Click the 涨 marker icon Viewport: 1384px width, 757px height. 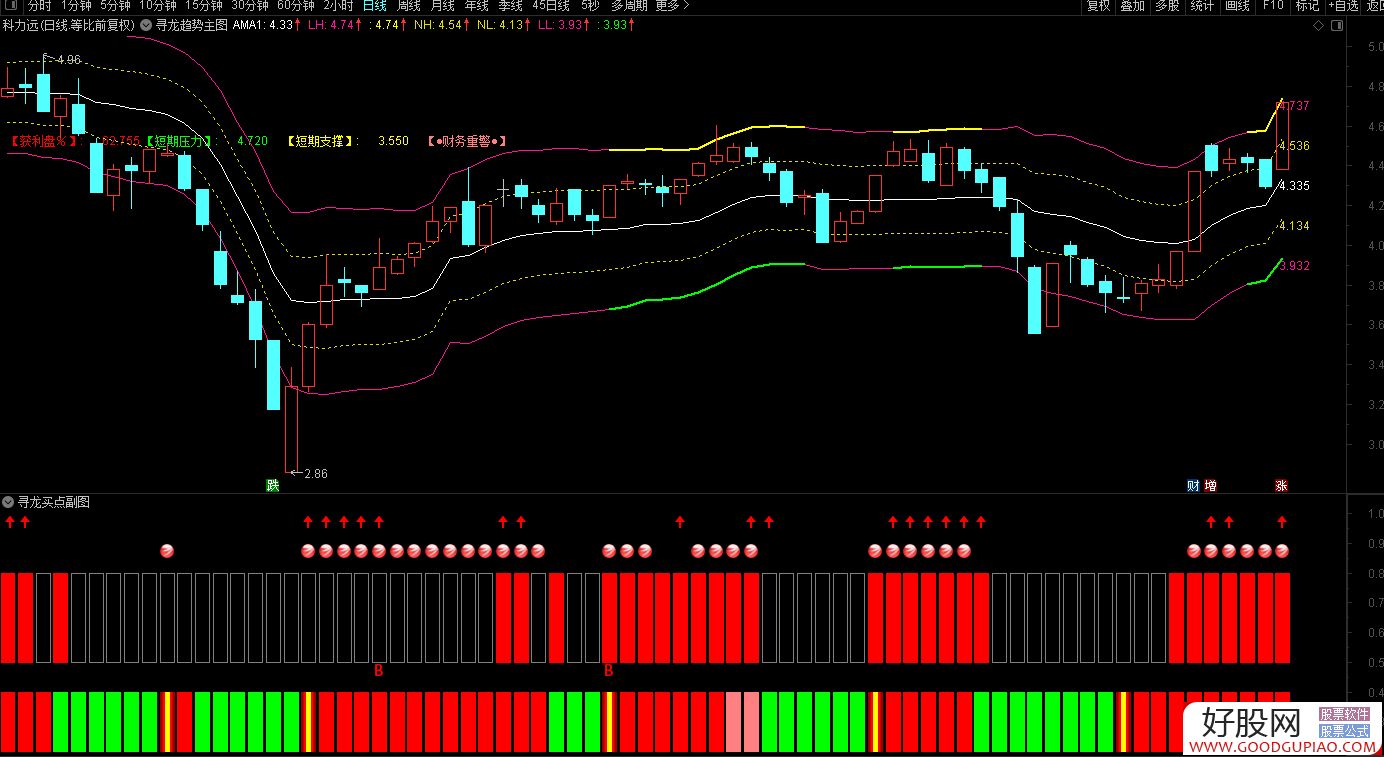(1281, 486)
